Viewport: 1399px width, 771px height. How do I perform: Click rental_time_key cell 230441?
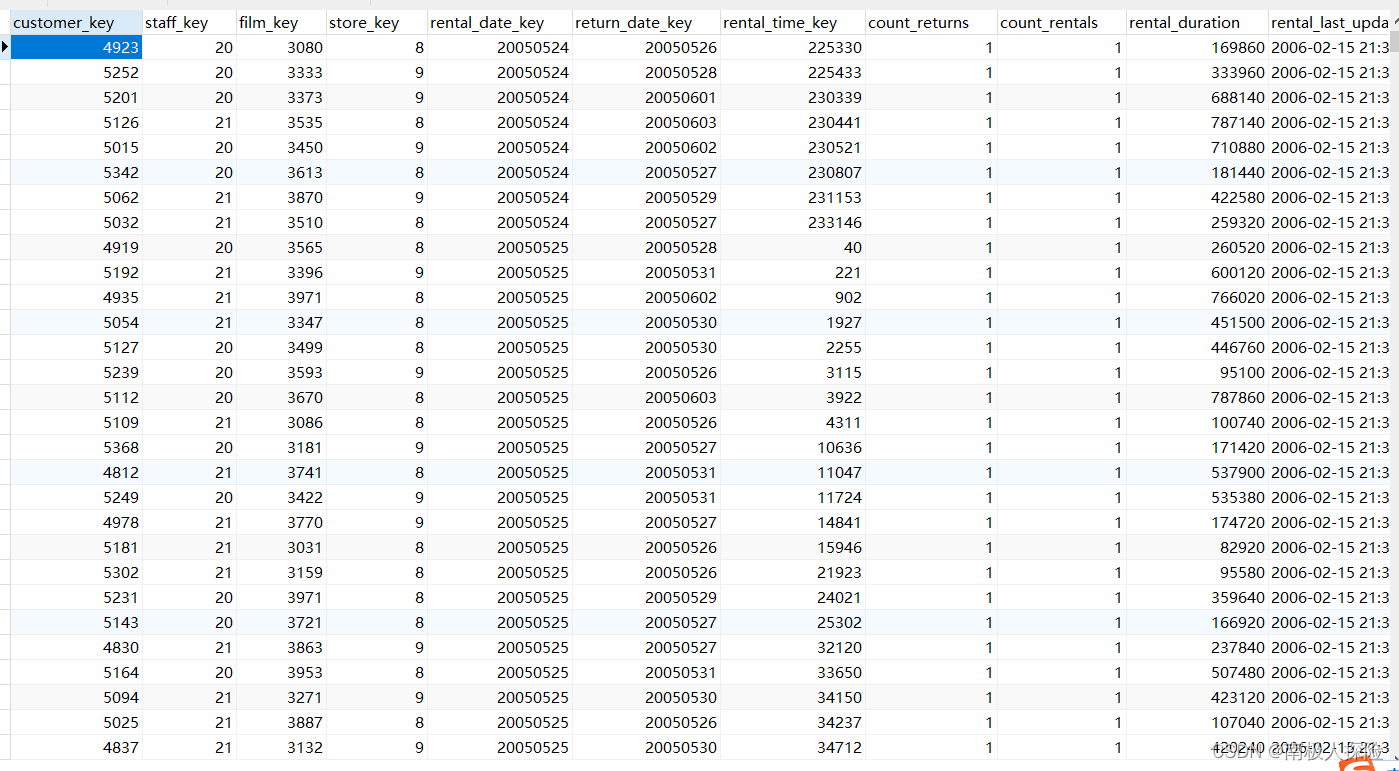coord(793,122)
